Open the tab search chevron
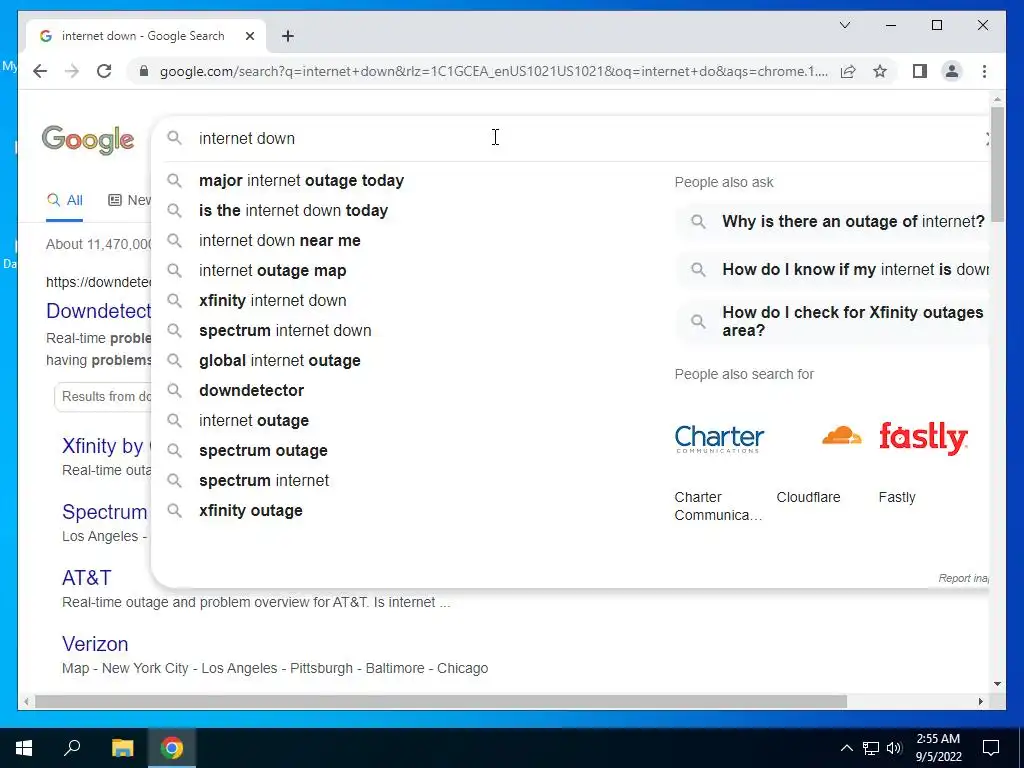Screen dimensions: 1024x768 844,25
